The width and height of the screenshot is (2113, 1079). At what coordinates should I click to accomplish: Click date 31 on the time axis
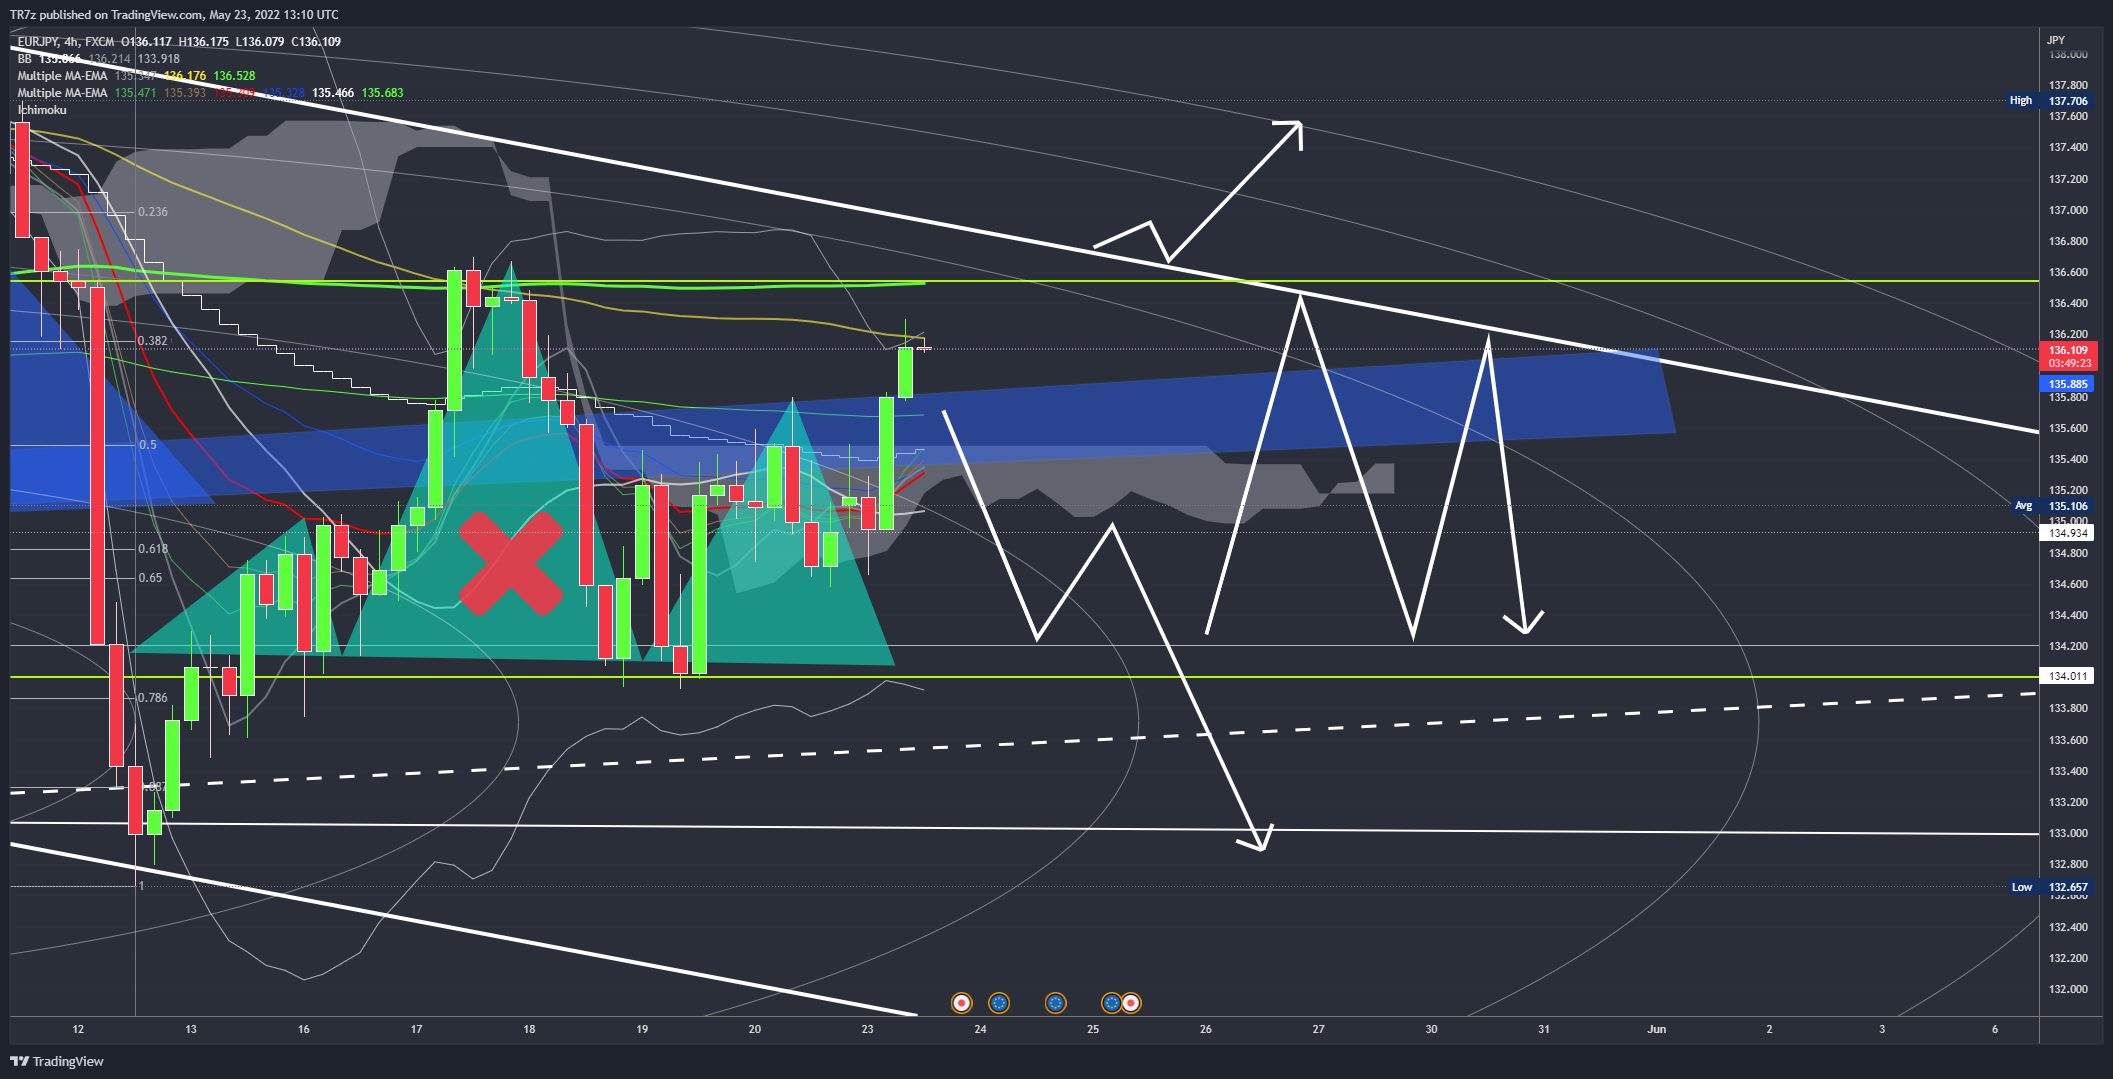1544,1029
